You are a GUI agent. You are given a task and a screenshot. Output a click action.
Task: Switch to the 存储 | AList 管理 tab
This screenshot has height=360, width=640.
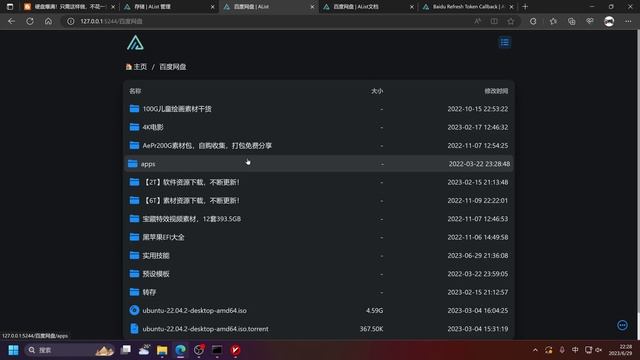[169, 7]
